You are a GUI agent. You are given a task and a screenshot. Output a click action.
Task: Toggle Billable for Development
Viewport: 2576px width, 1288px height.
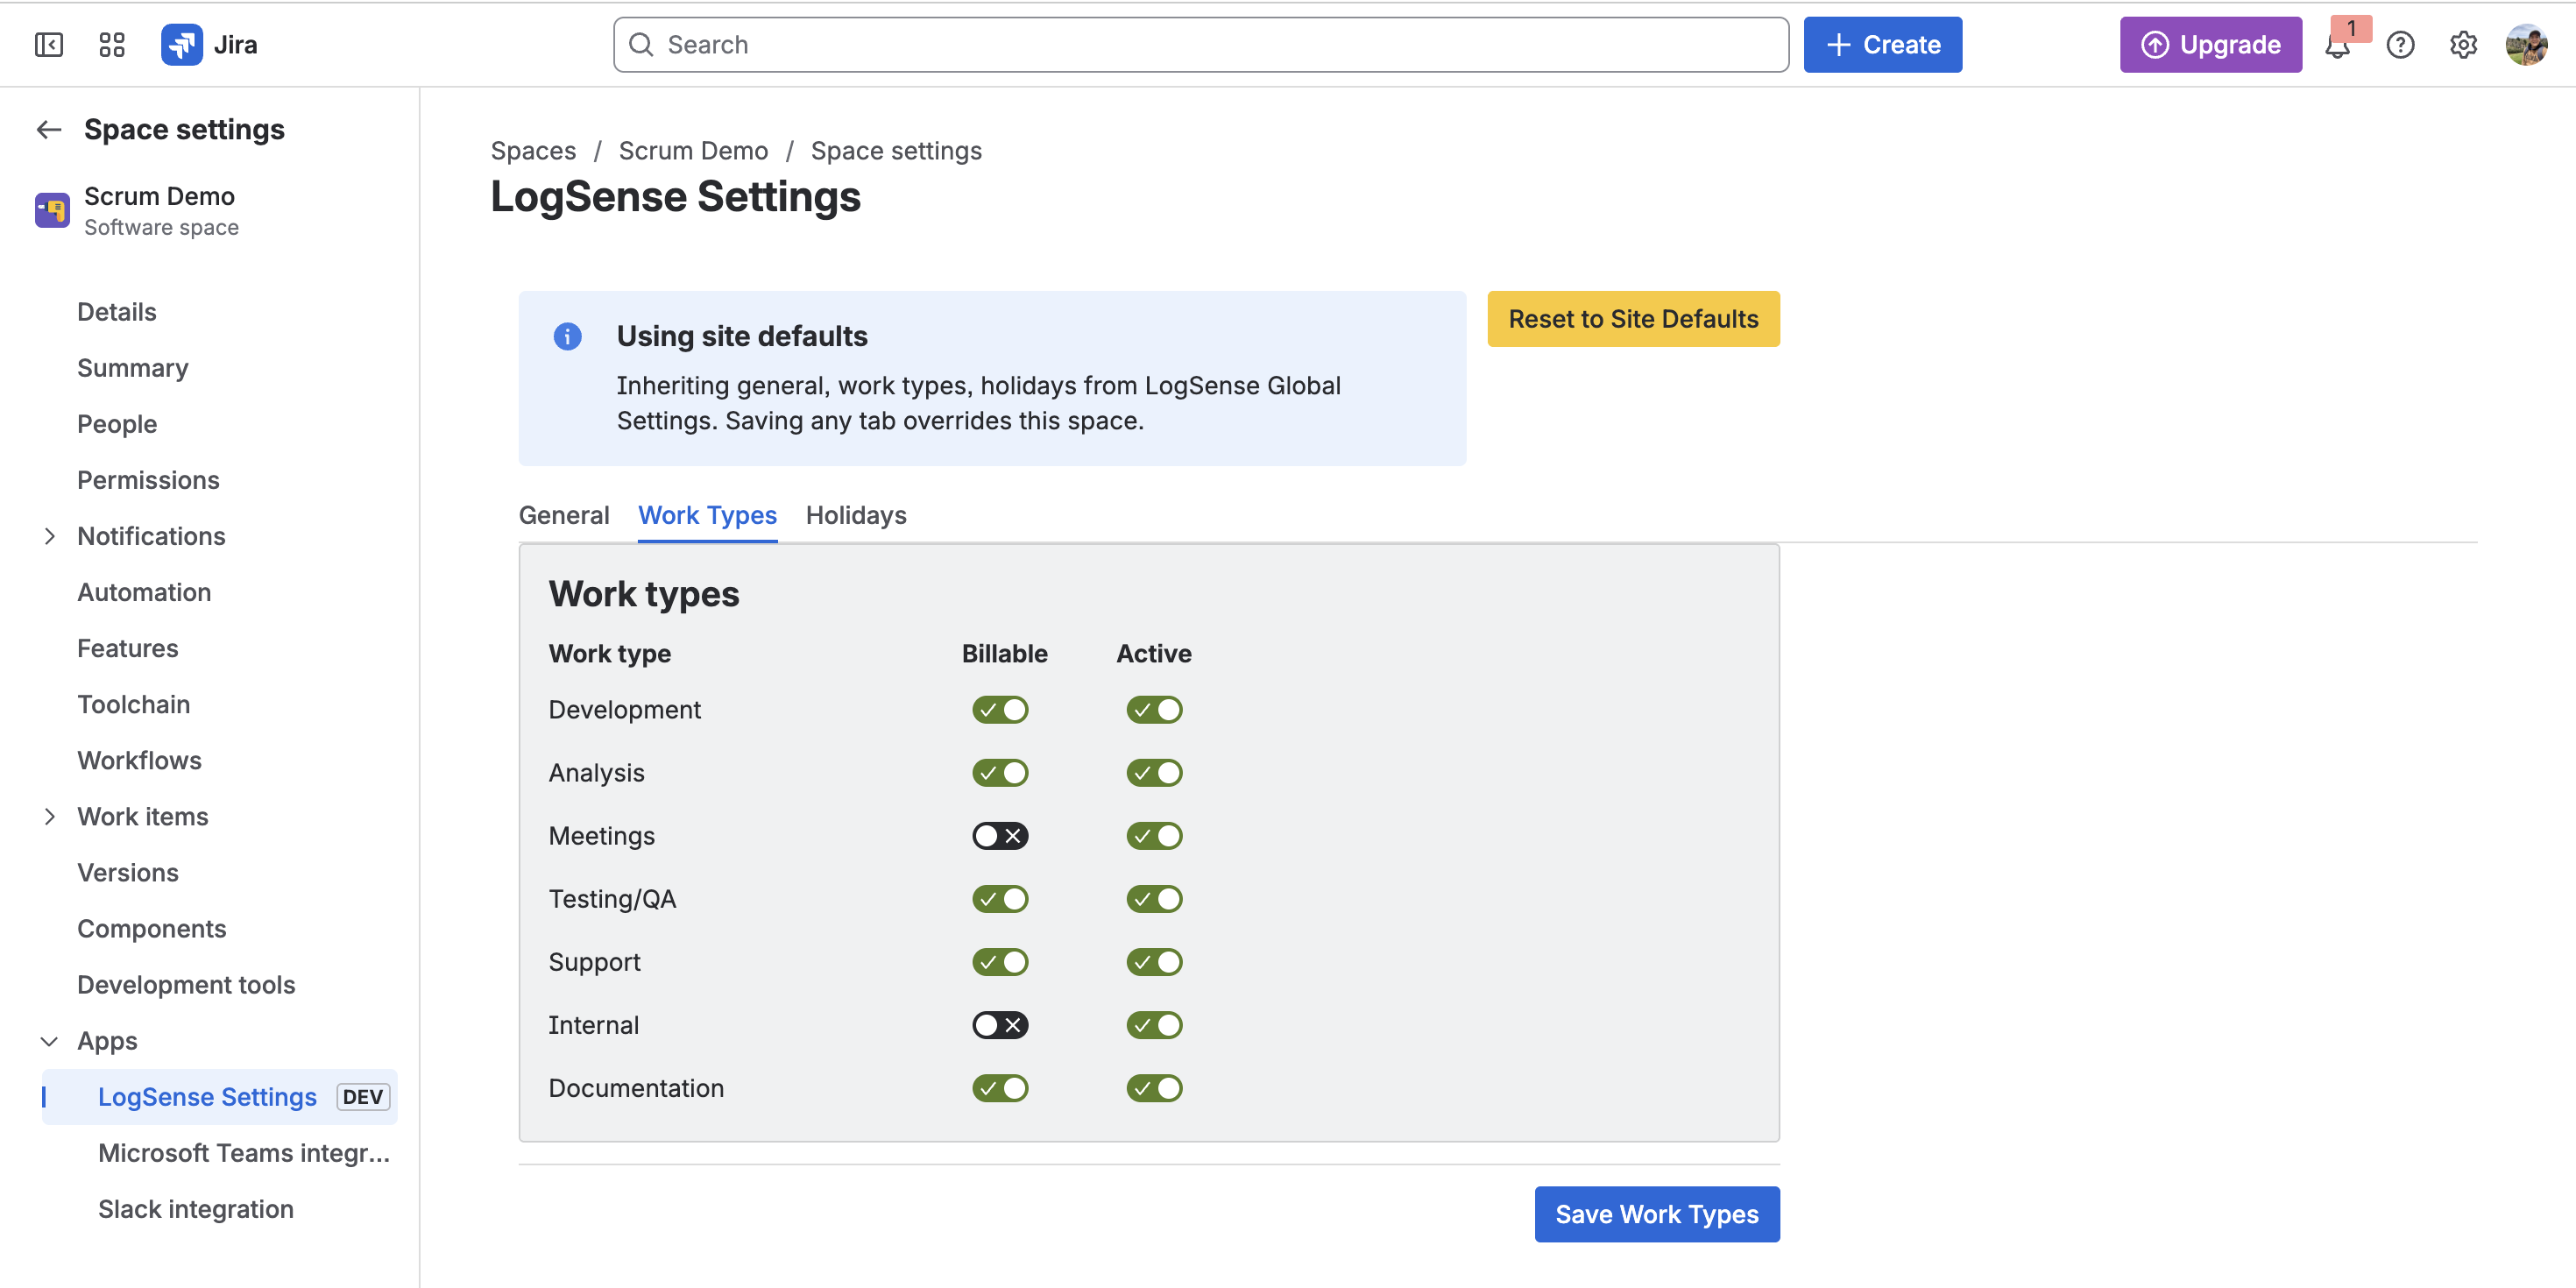point(1000,709)
